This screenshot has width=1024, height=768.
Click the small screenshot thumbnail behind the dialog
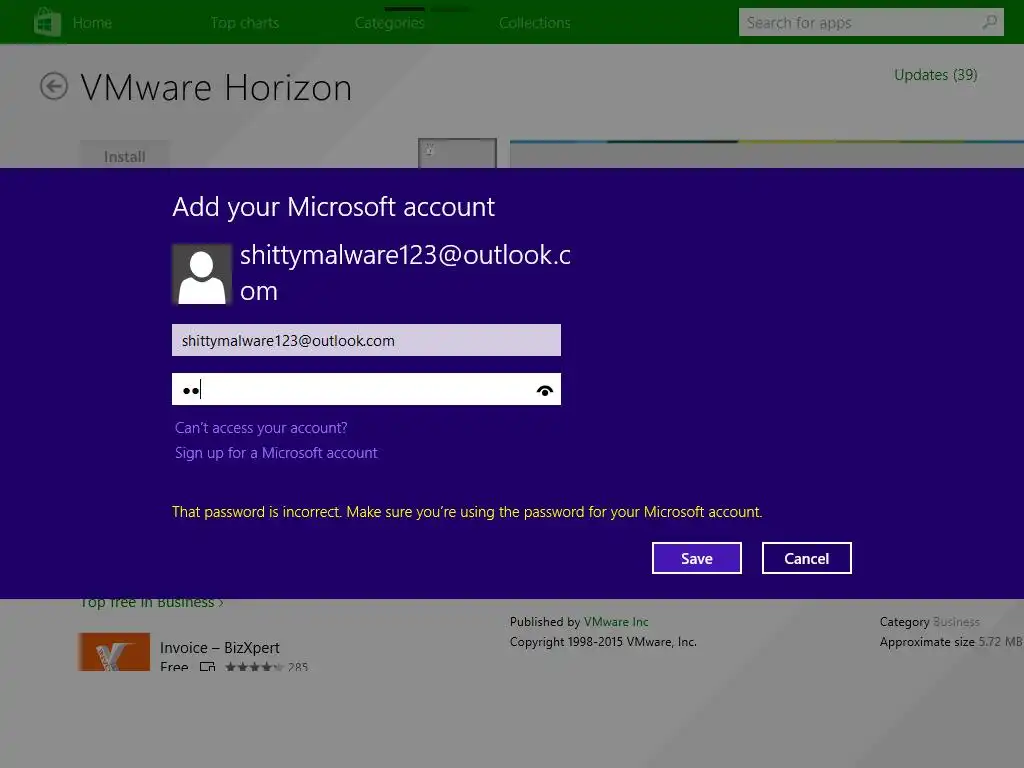457,153
